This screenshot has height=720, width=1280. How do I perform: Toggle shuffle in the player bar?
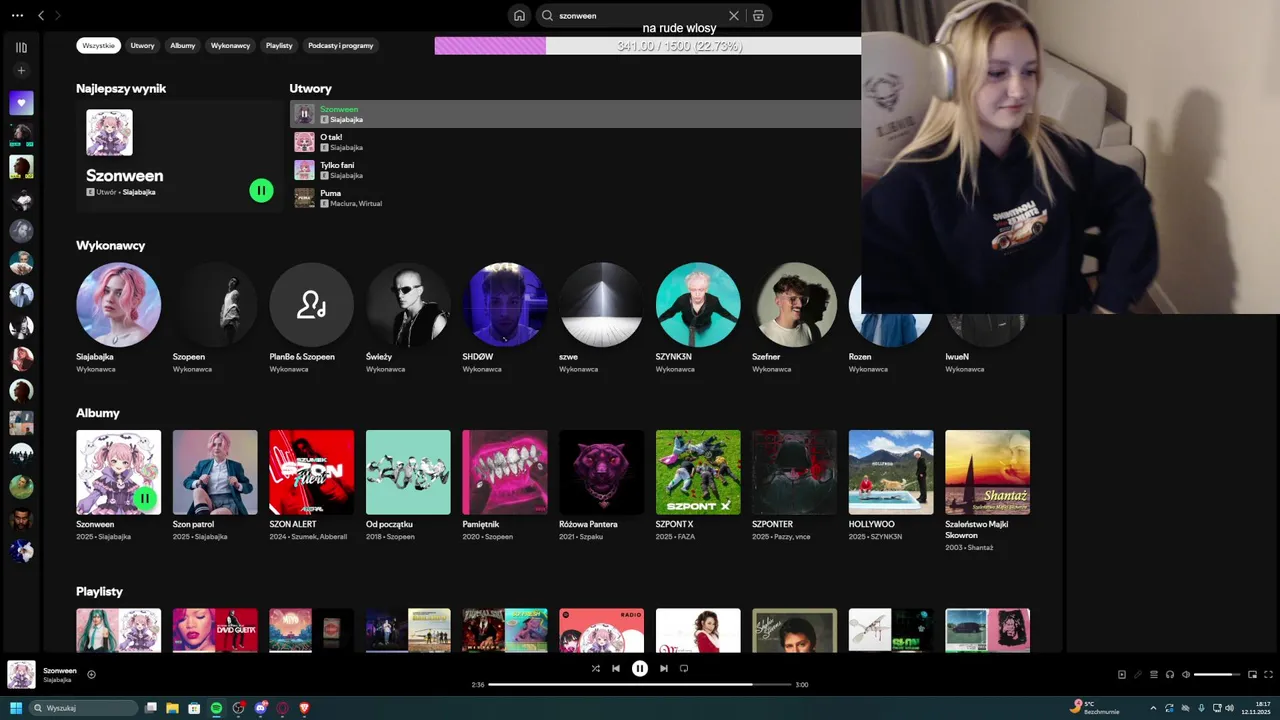click(596, 669)
